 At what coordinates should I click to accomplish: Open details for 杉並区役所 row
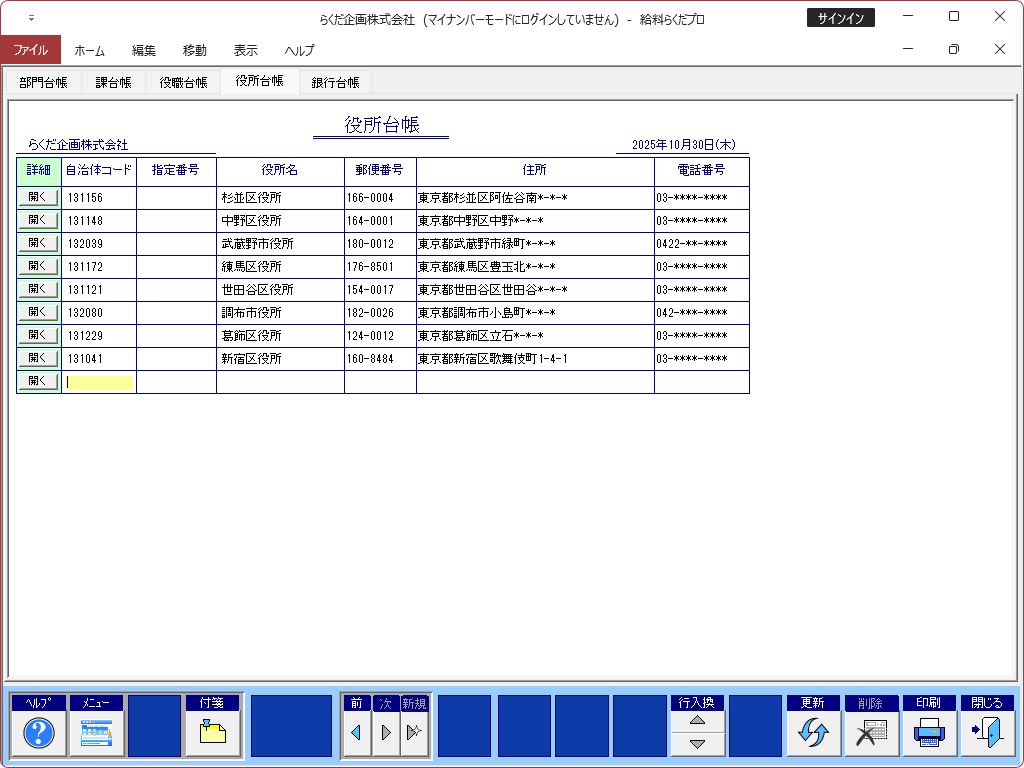coord(38,197)
